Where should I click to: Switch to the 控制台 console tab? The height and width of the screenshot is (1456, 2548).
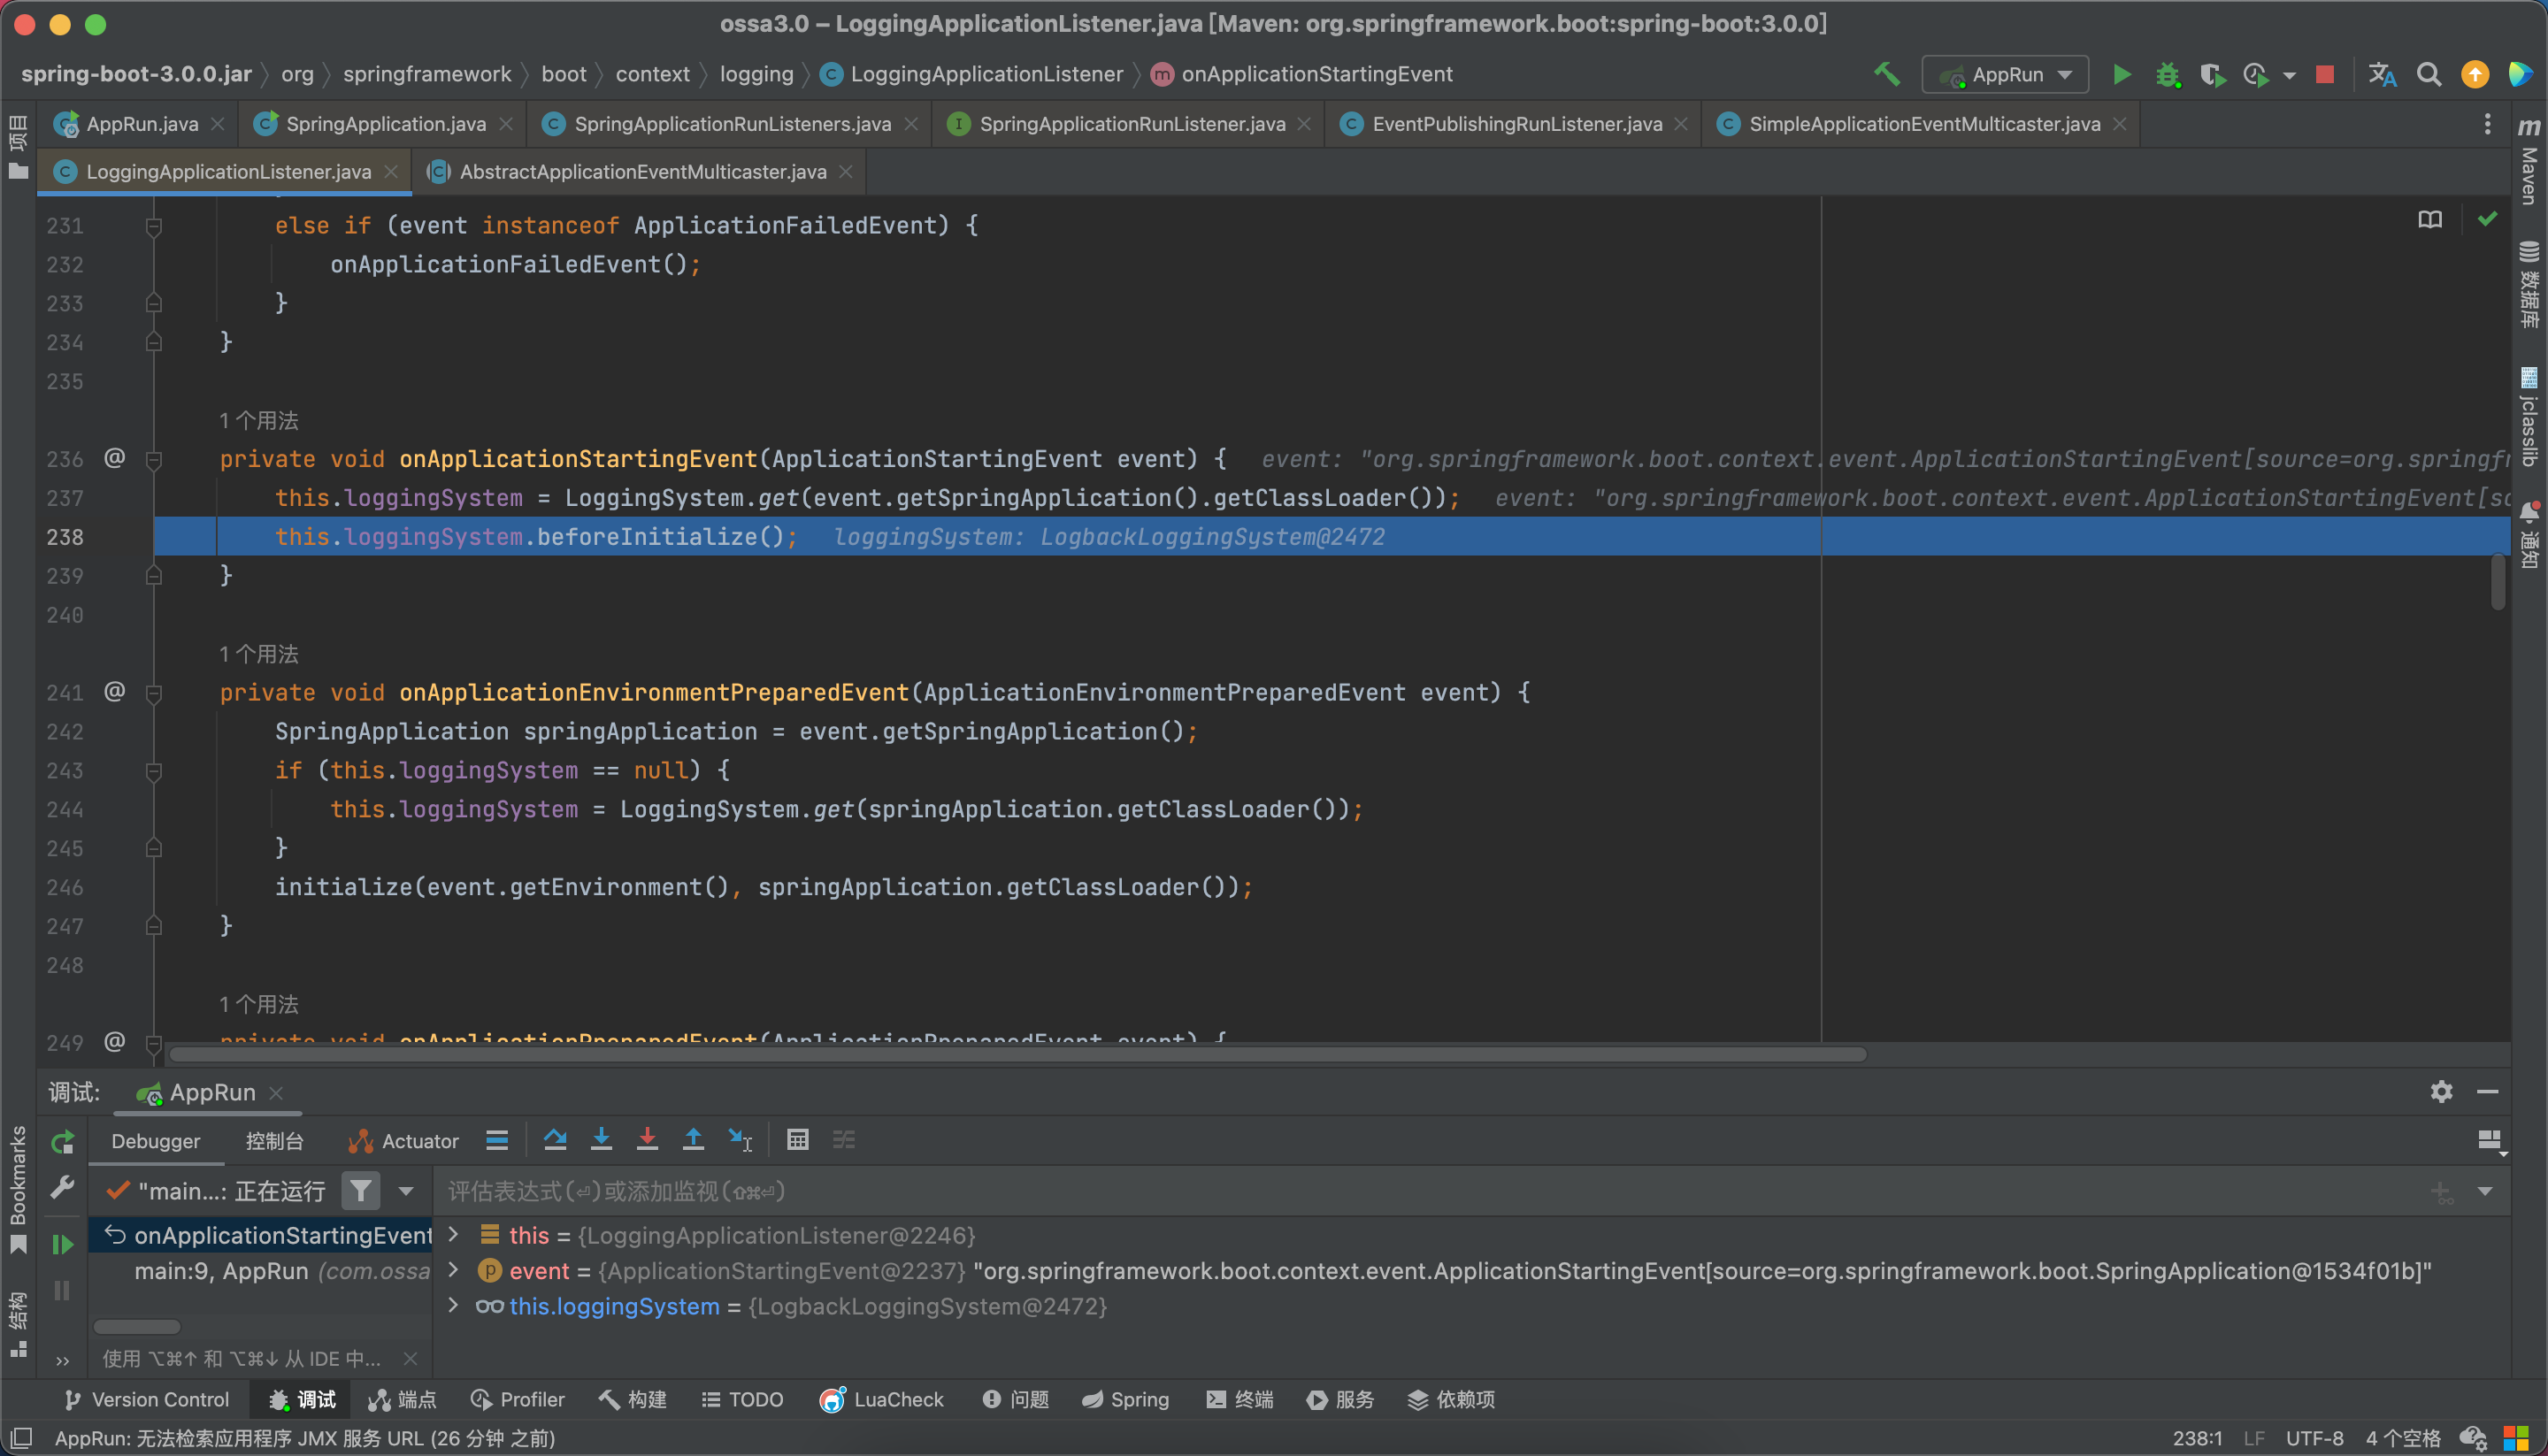[x=274, y=1142]
